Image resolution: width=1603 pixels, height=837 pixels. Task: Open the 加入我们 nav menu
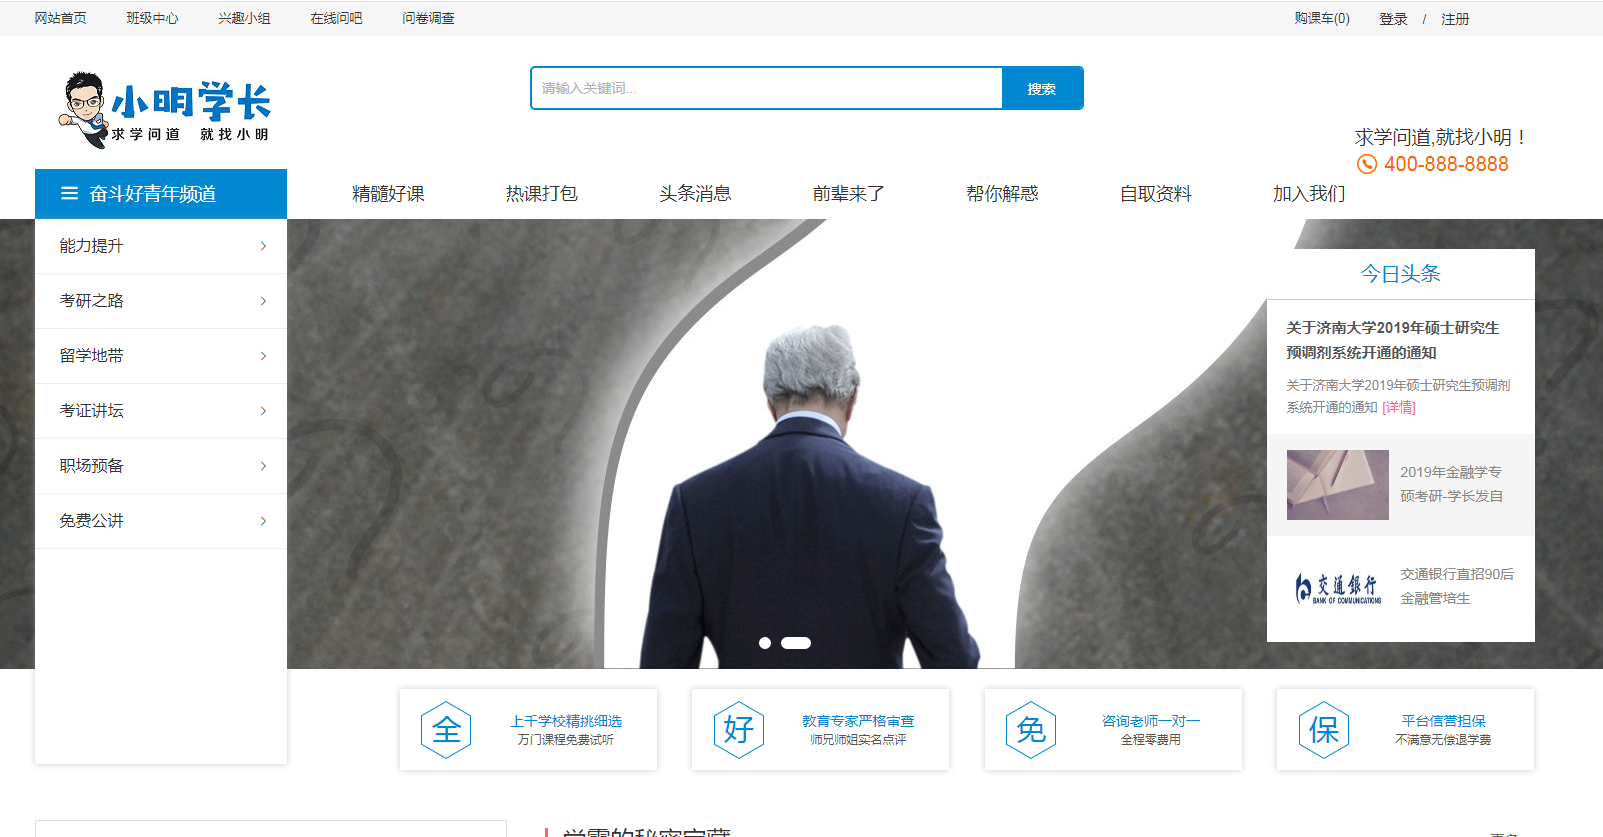pos(1309,194)
